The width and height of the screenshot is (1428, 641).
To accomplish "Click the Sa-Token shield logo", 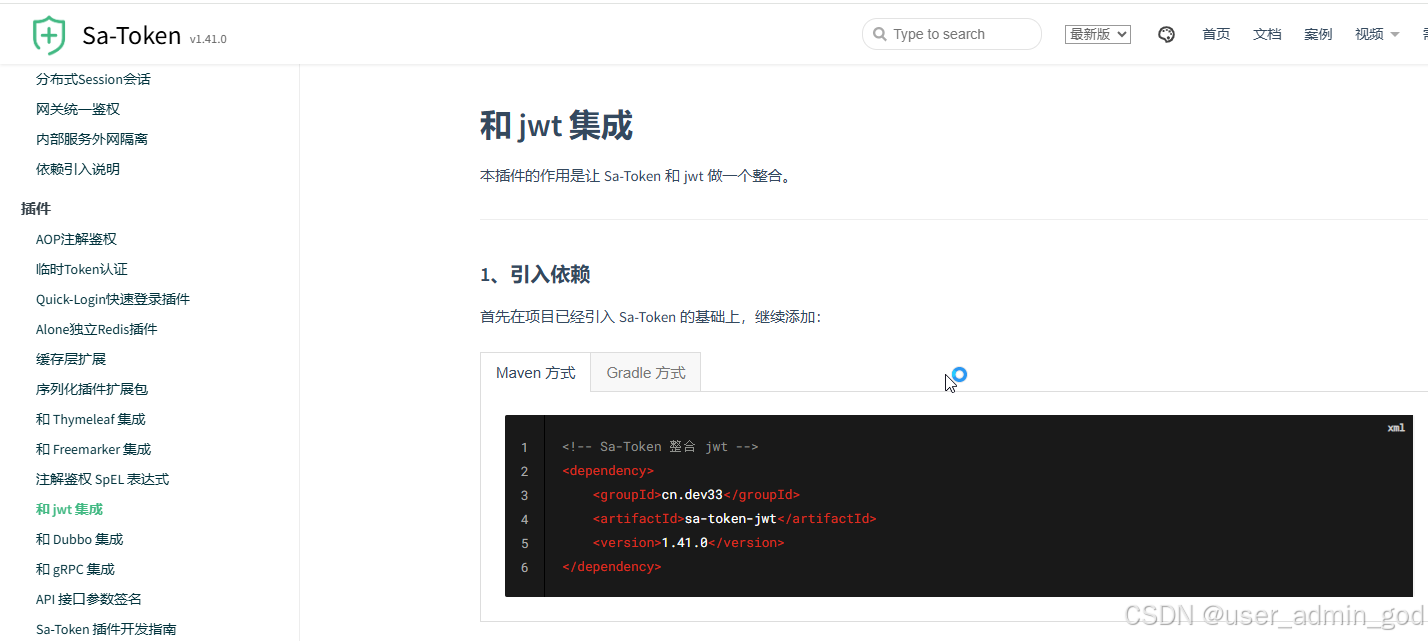I will 49,35.
